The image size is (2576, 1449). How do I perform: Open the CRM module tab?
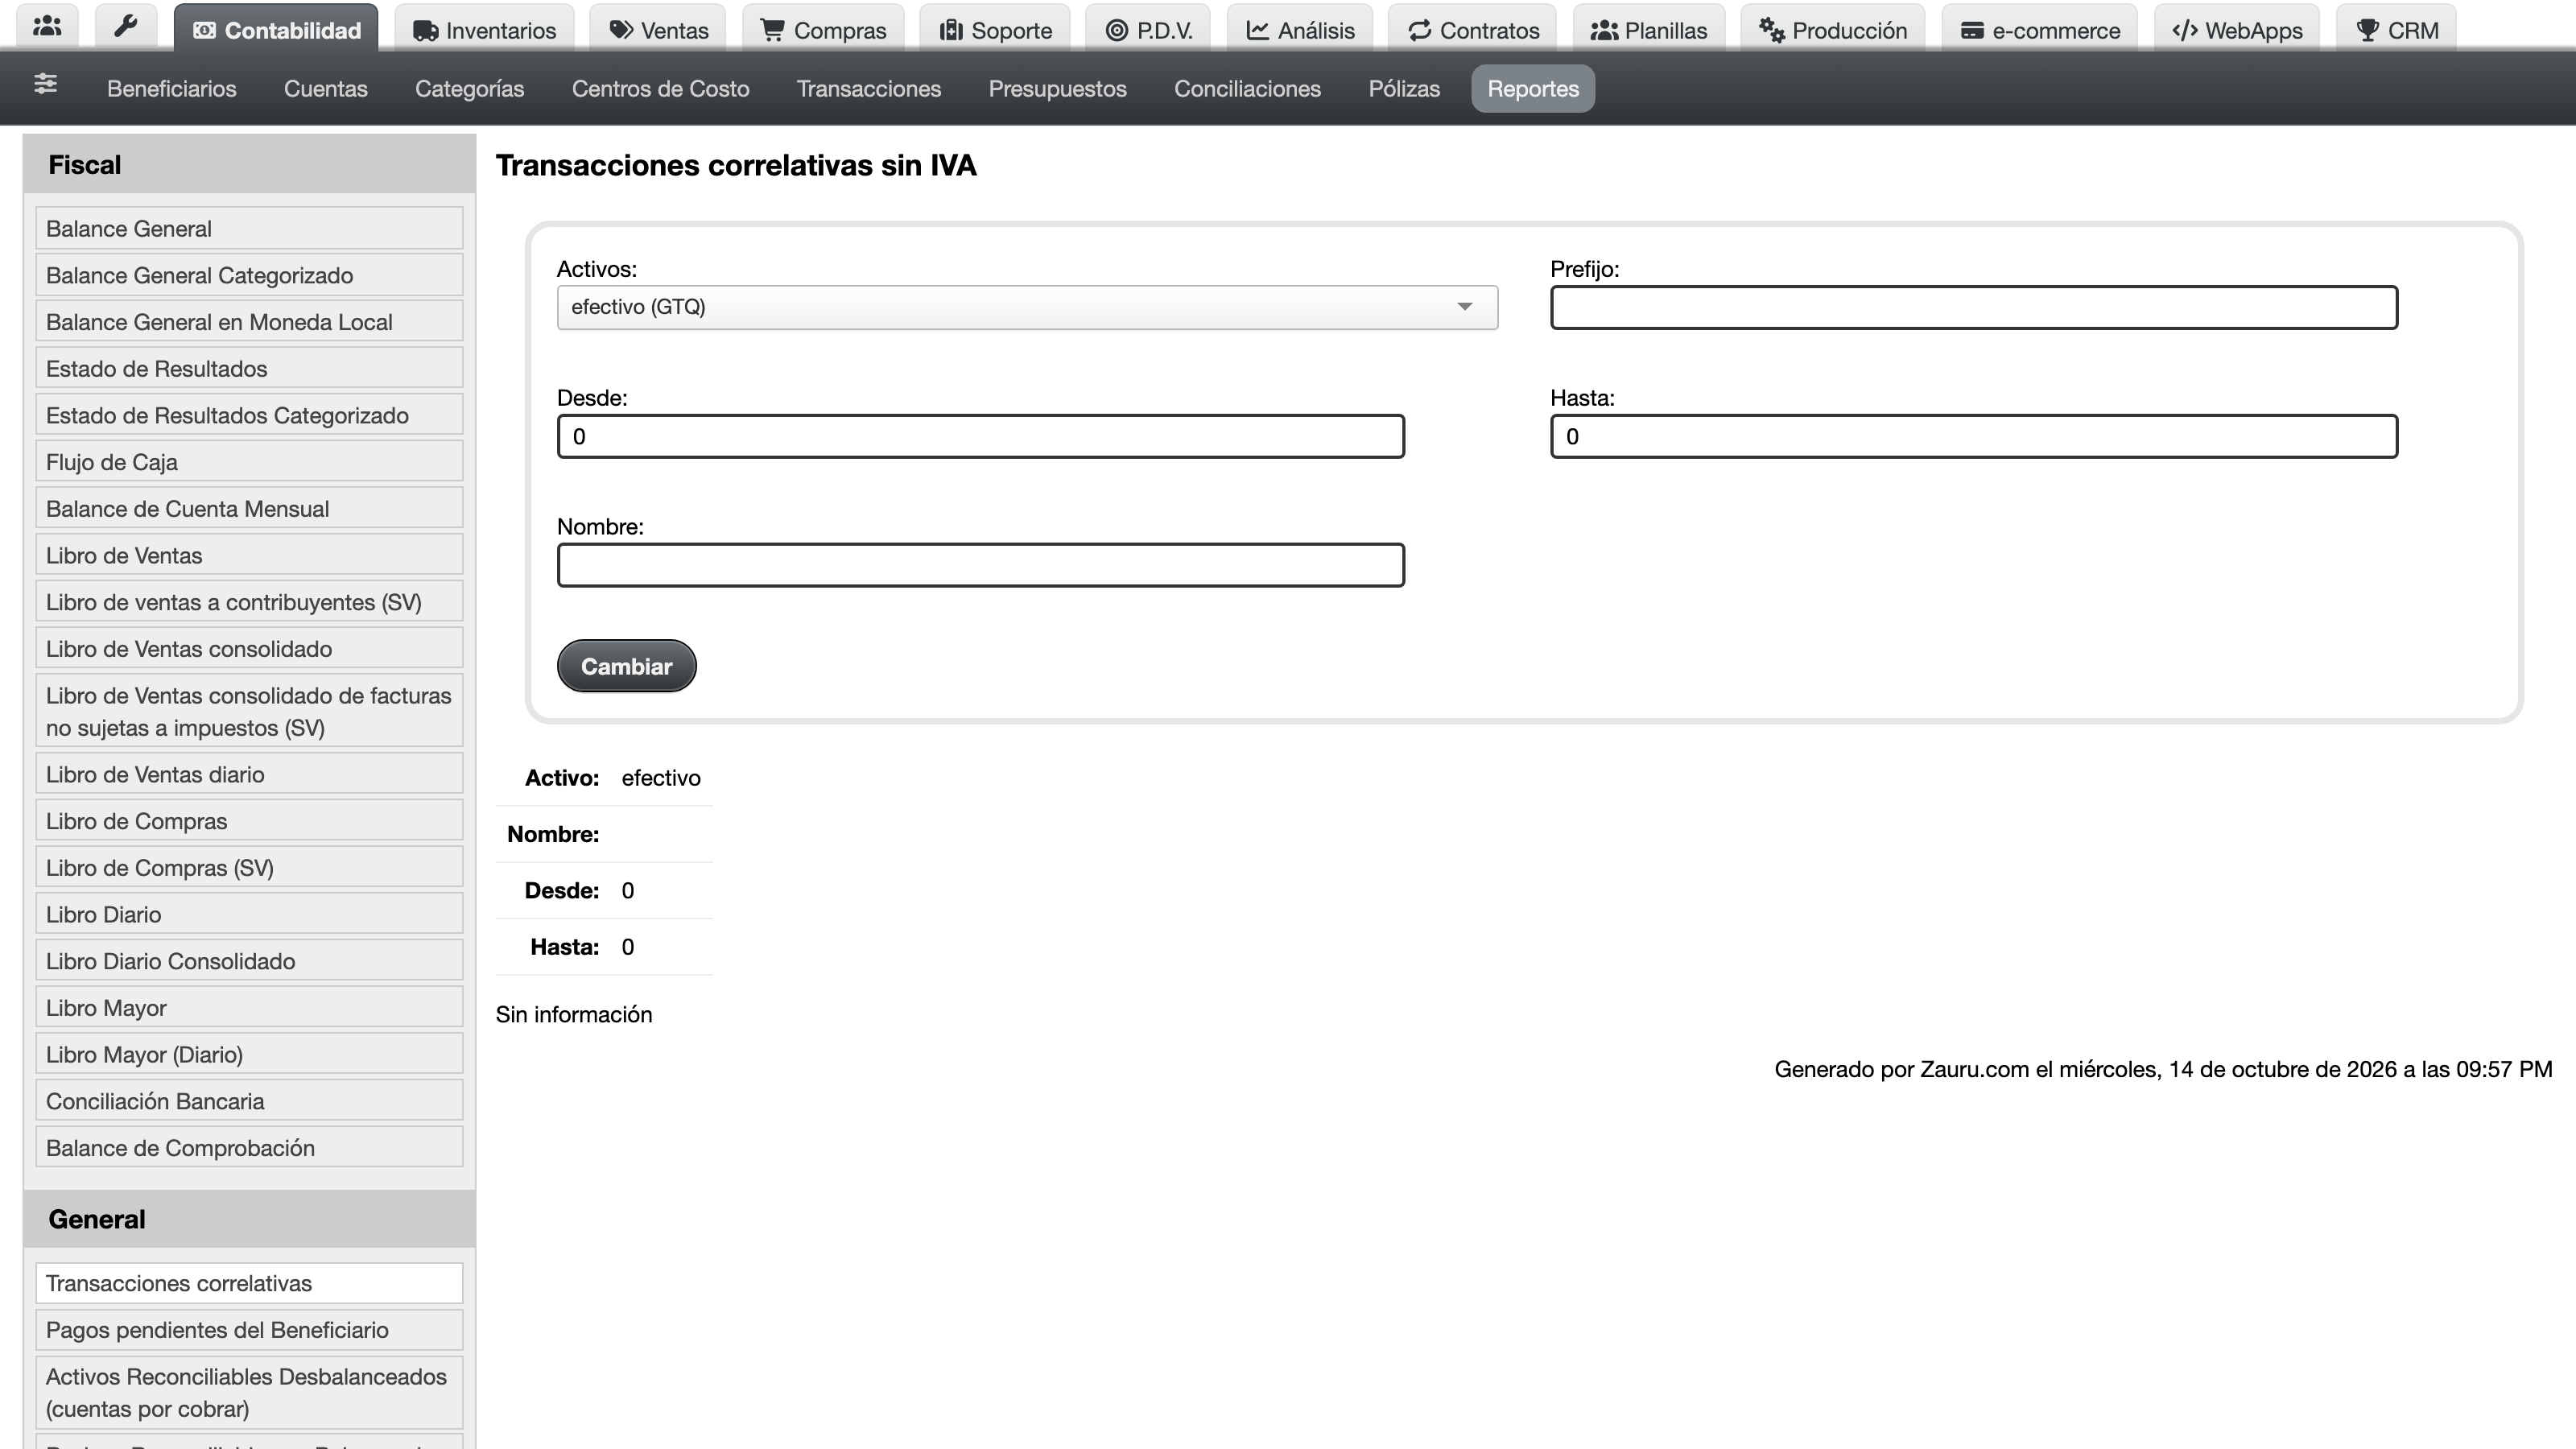[2397, 30]
